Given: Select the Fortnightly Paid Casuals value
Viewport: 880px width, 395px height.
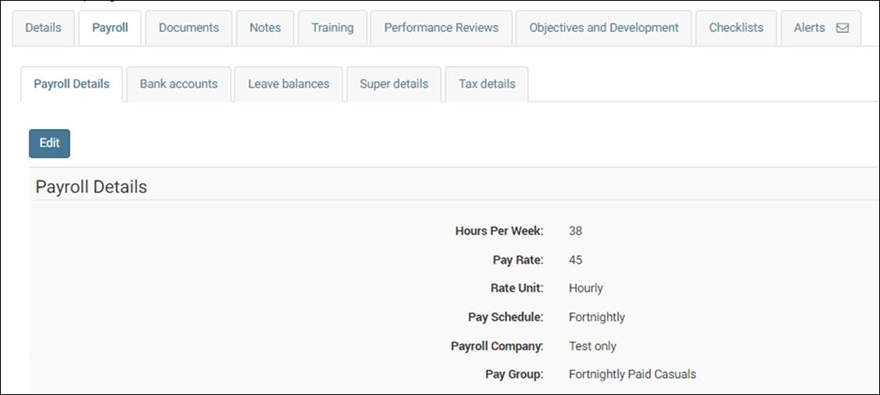Looking at the screenshot, I should tap(632, 374).
